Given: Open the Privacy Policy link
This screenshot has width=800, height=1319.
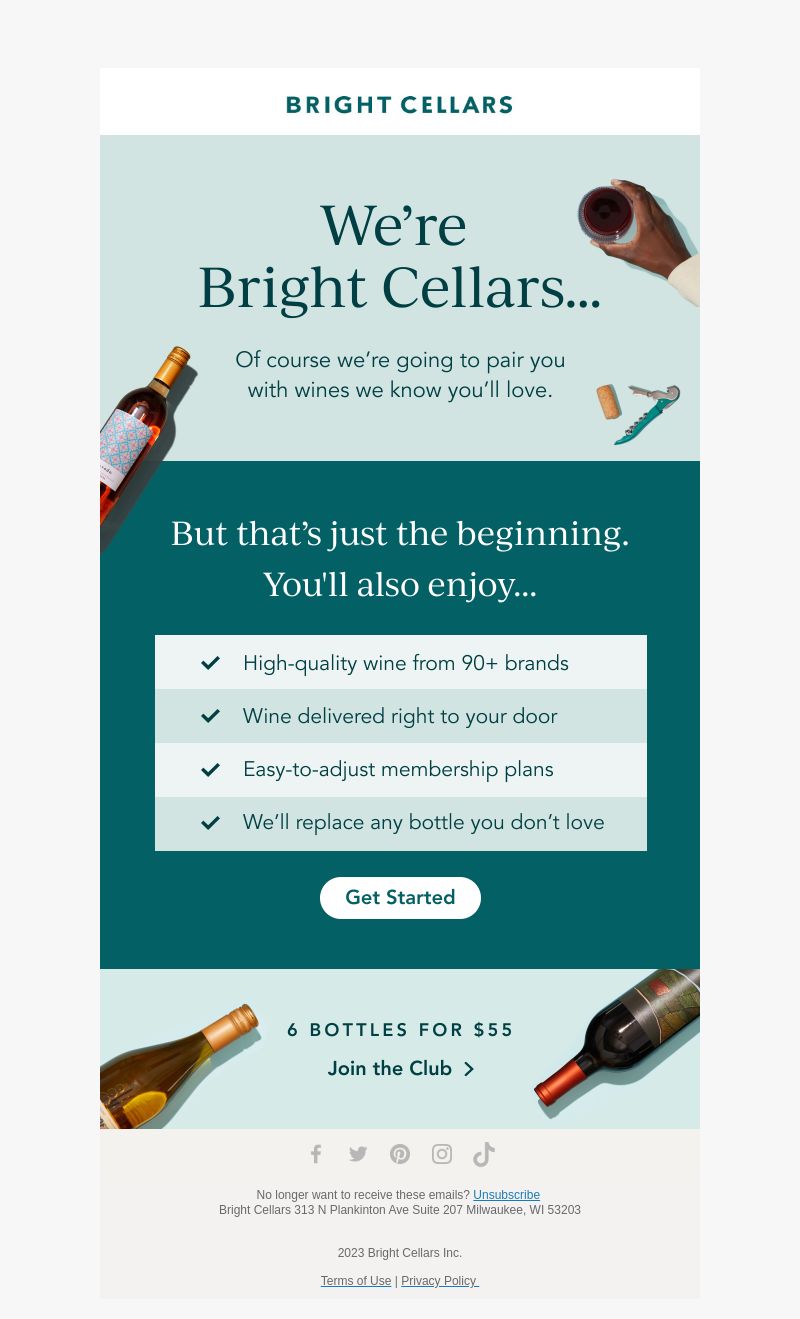Looking at the screenshot, I should pyautogui.click(x=440, y=1281).
